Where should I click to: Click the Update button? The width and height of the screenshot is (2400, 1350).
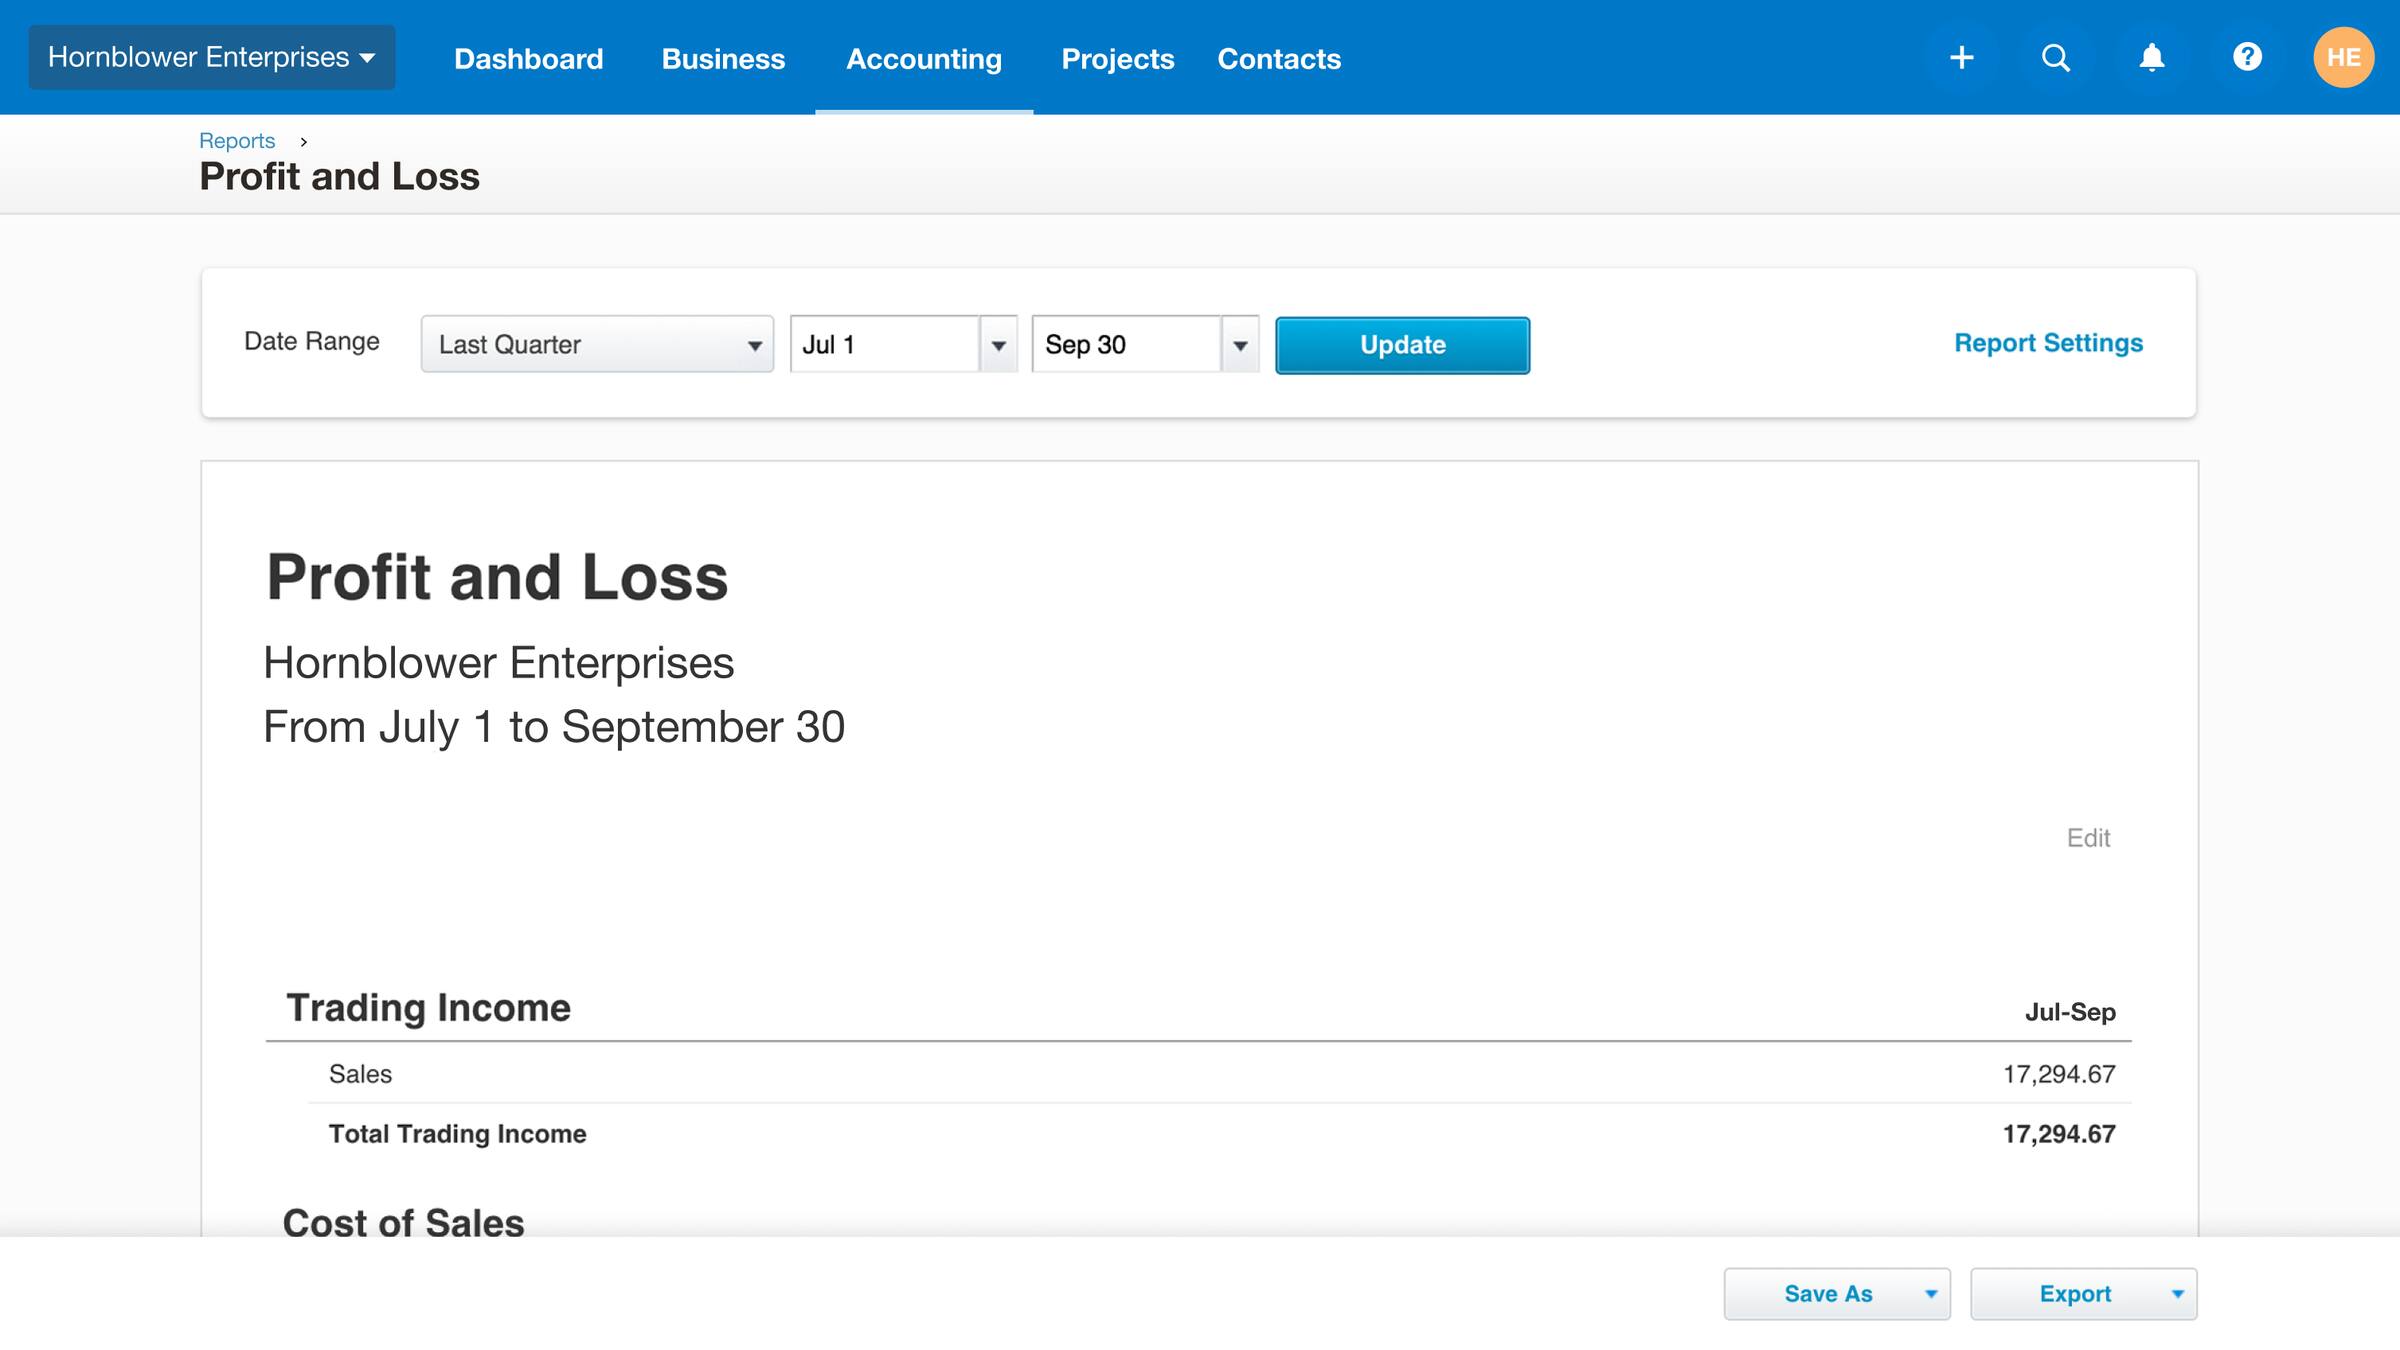click(1401, 344)
